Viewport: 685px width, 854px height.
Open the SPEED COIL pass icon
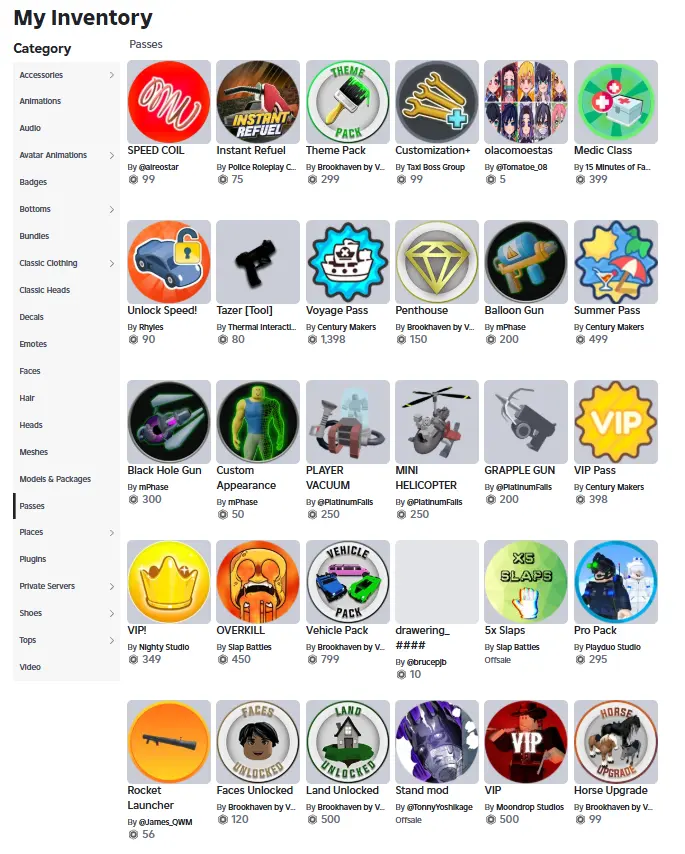(169, 102)
